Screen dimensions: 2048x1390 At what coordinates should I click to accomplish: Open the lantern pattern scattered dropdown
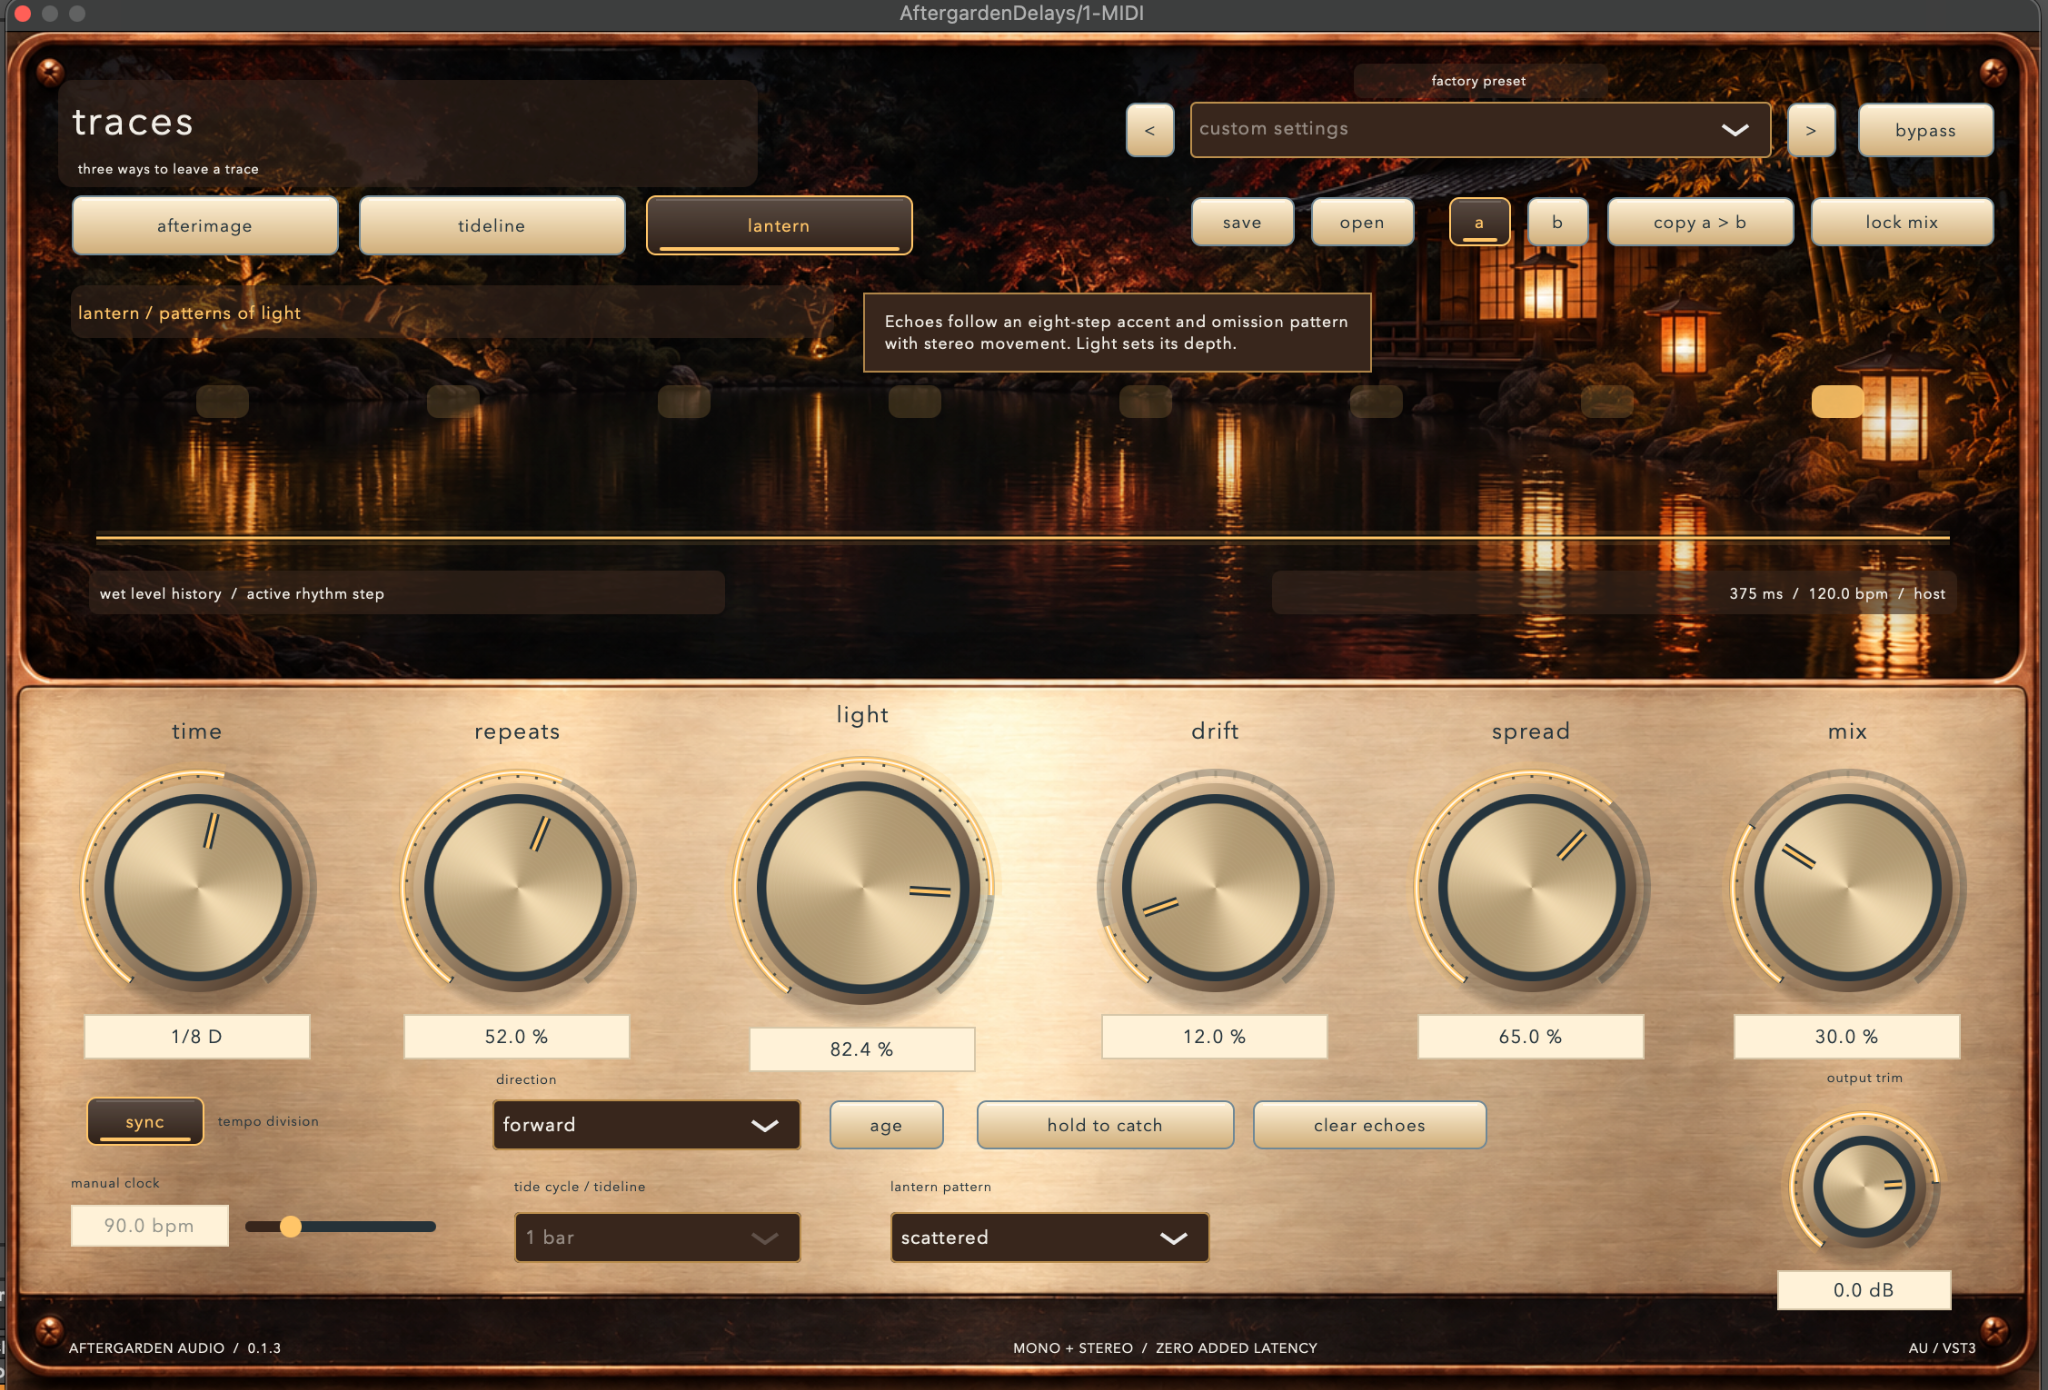coord(1050,1237)
